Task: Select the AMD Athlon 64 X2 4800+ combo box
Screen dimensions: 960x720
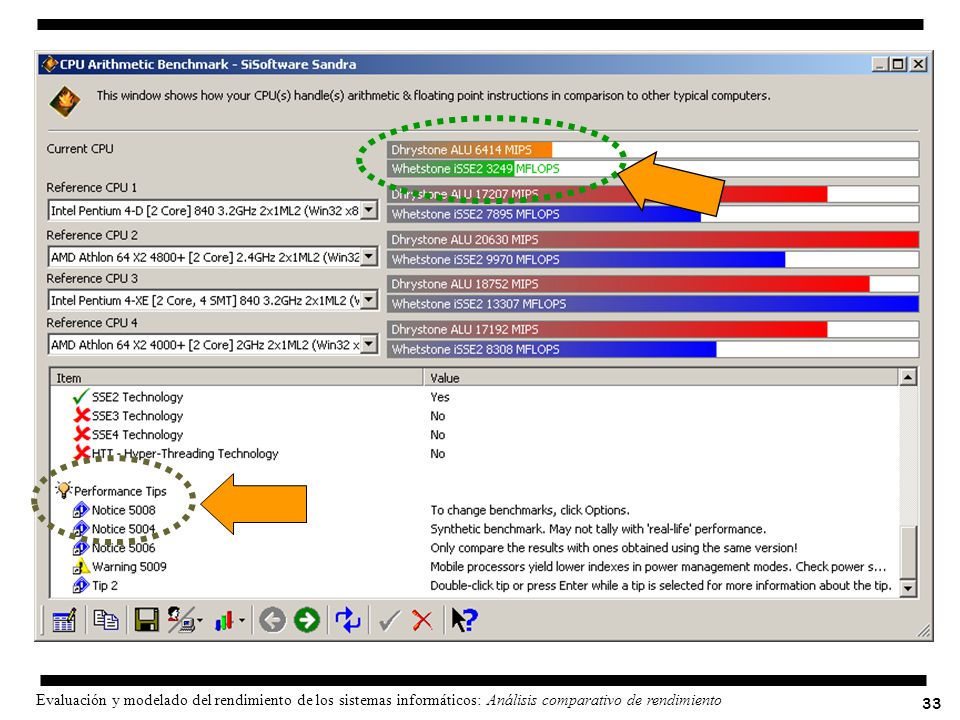Action: (x=212, y=257)
